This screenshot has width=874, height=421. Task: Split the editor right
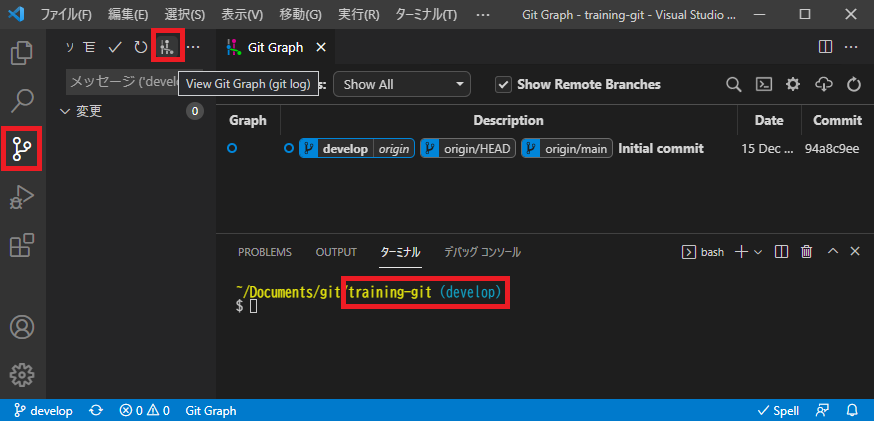click(x=826, y=47)
